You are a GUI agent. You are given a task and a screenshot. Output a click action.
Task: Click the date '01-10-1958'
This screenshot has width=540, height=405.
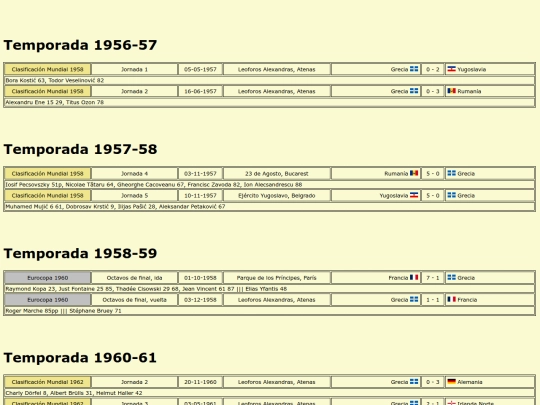200,278
